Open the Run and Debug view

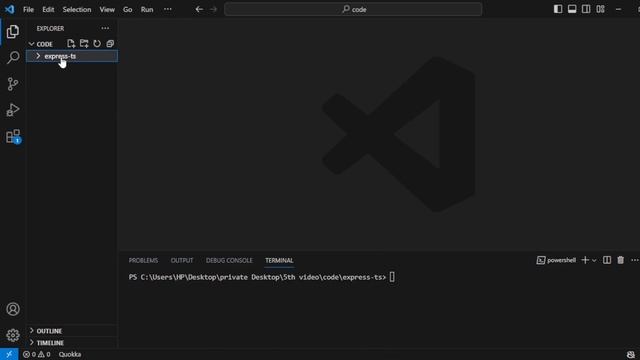click(13, 110)
